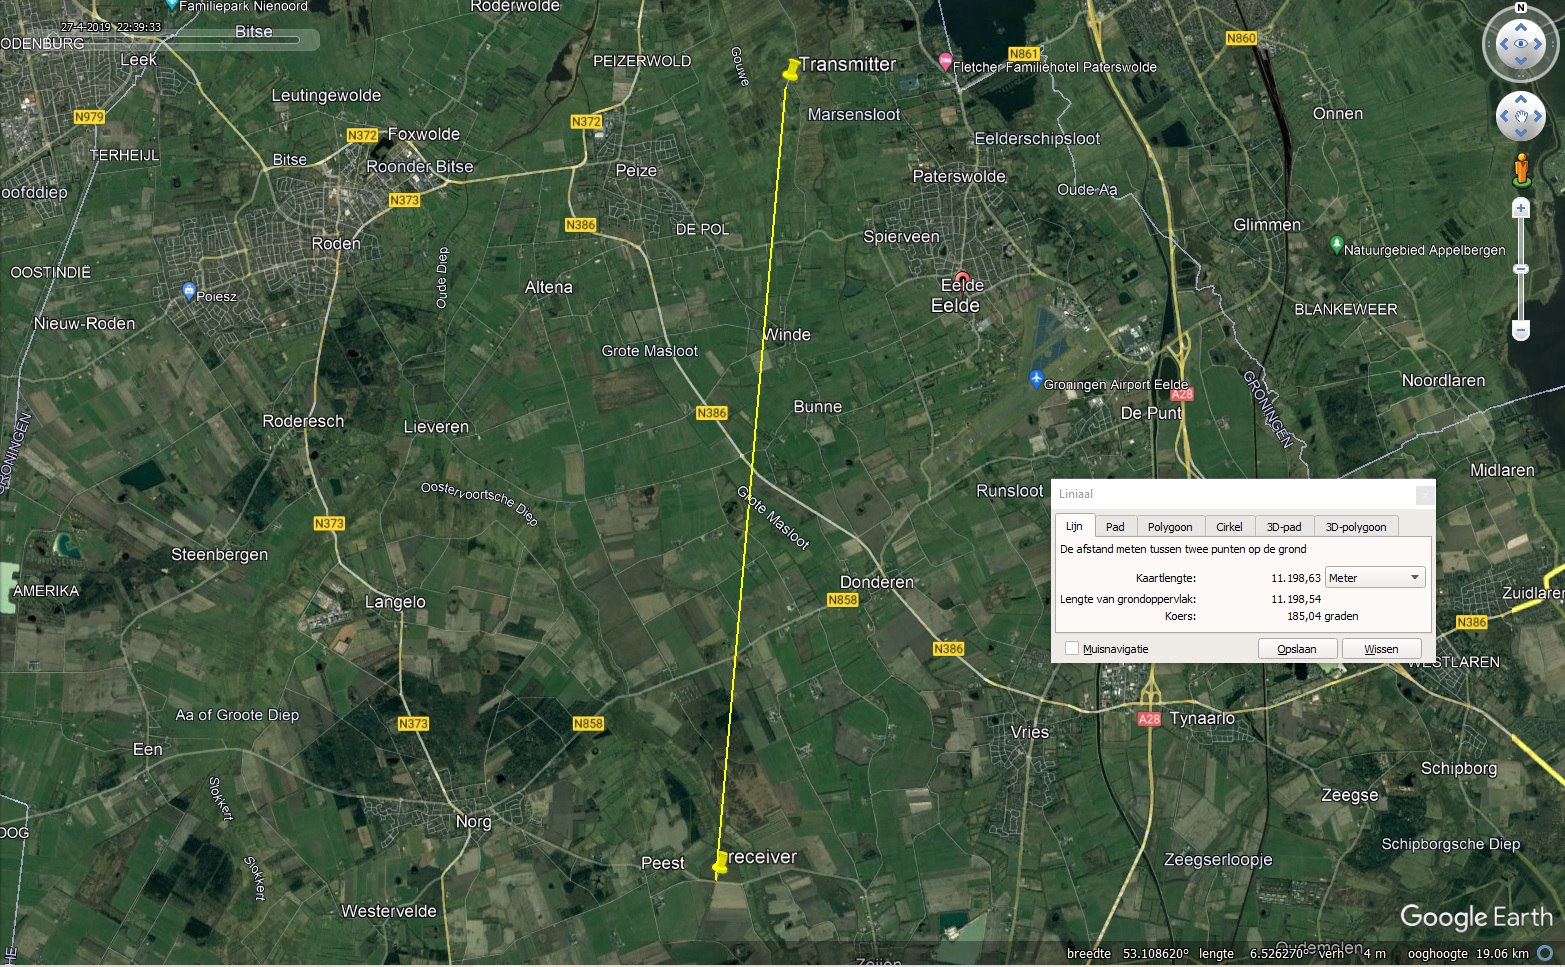The width and height of the screenshot is (1565, 967).
Task: Click the green Natuurgebied Appelbergen marker
Action: click(1336, 245)
